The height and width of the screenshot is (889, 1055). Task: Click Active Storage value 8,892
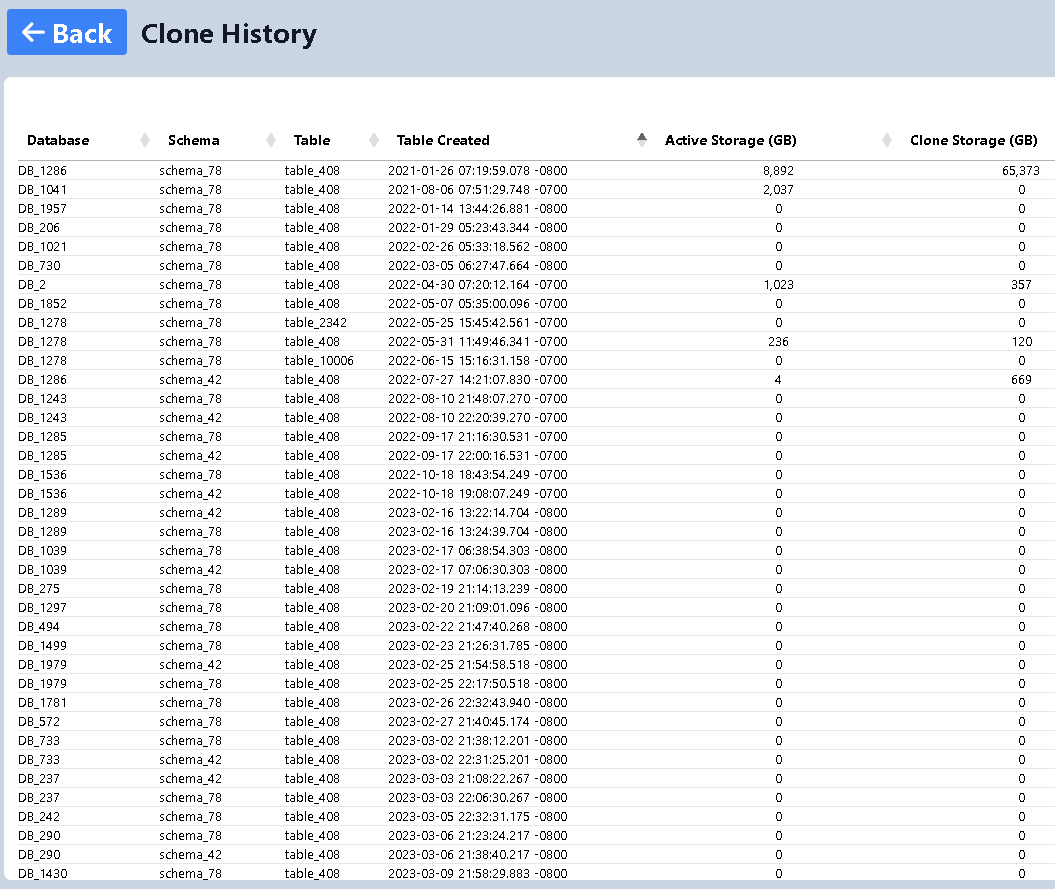(778, 171)
